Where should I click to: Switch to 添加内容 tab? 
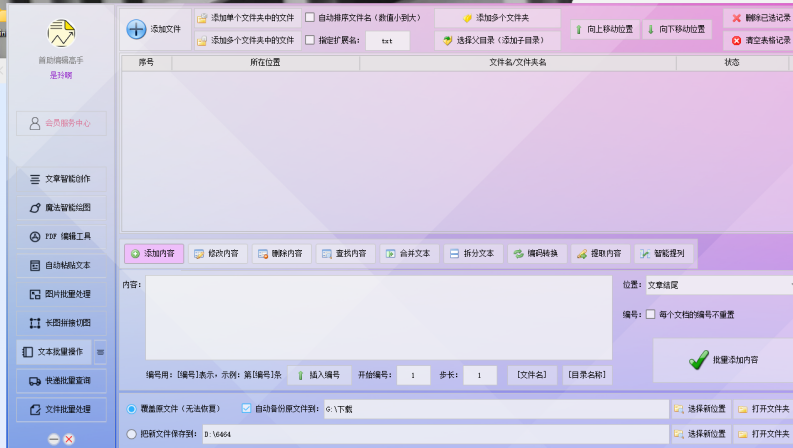(x=154, y=253)
